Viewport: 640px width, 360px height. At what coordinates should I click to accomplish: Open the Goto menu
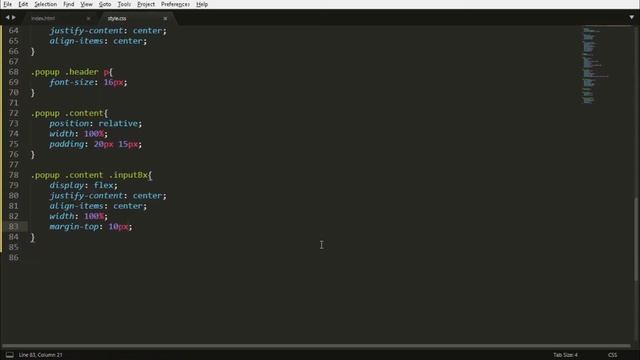[x=105, y=4]
